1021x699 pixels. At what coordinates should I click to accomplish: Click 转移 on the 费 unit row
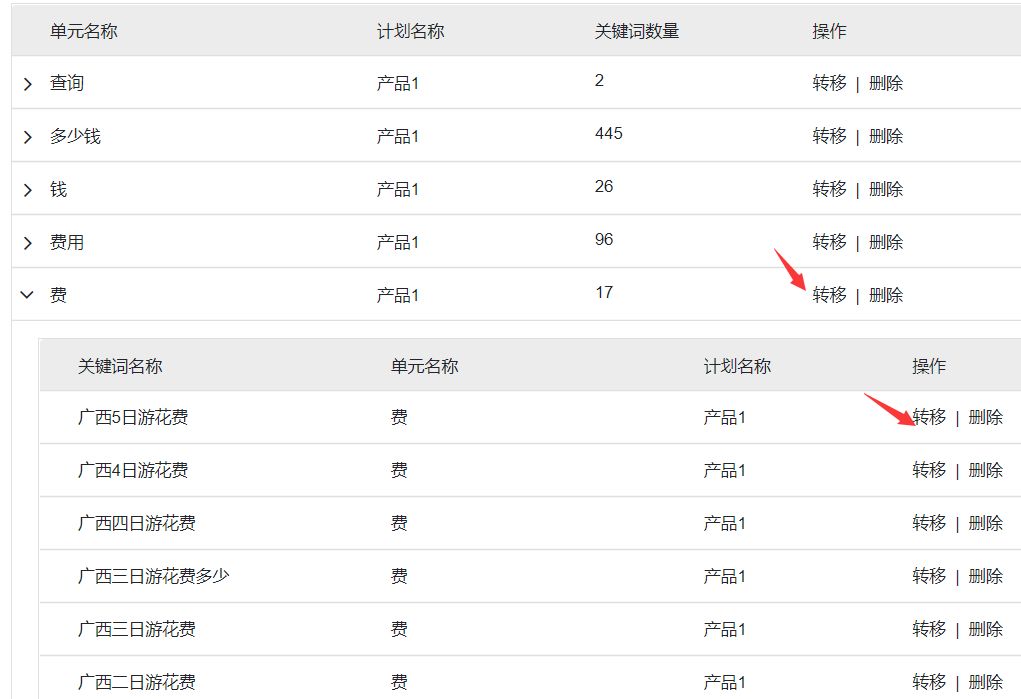click(830, 295)
